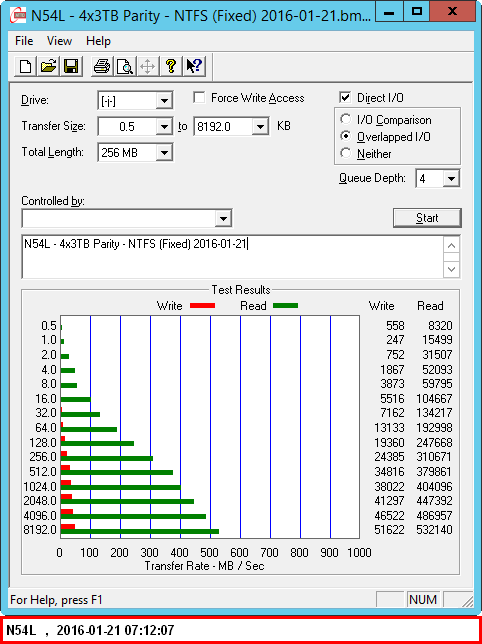Open the File menu
Image resolution: width=482 pixels, height=644 pixels.
pos(24,41)
